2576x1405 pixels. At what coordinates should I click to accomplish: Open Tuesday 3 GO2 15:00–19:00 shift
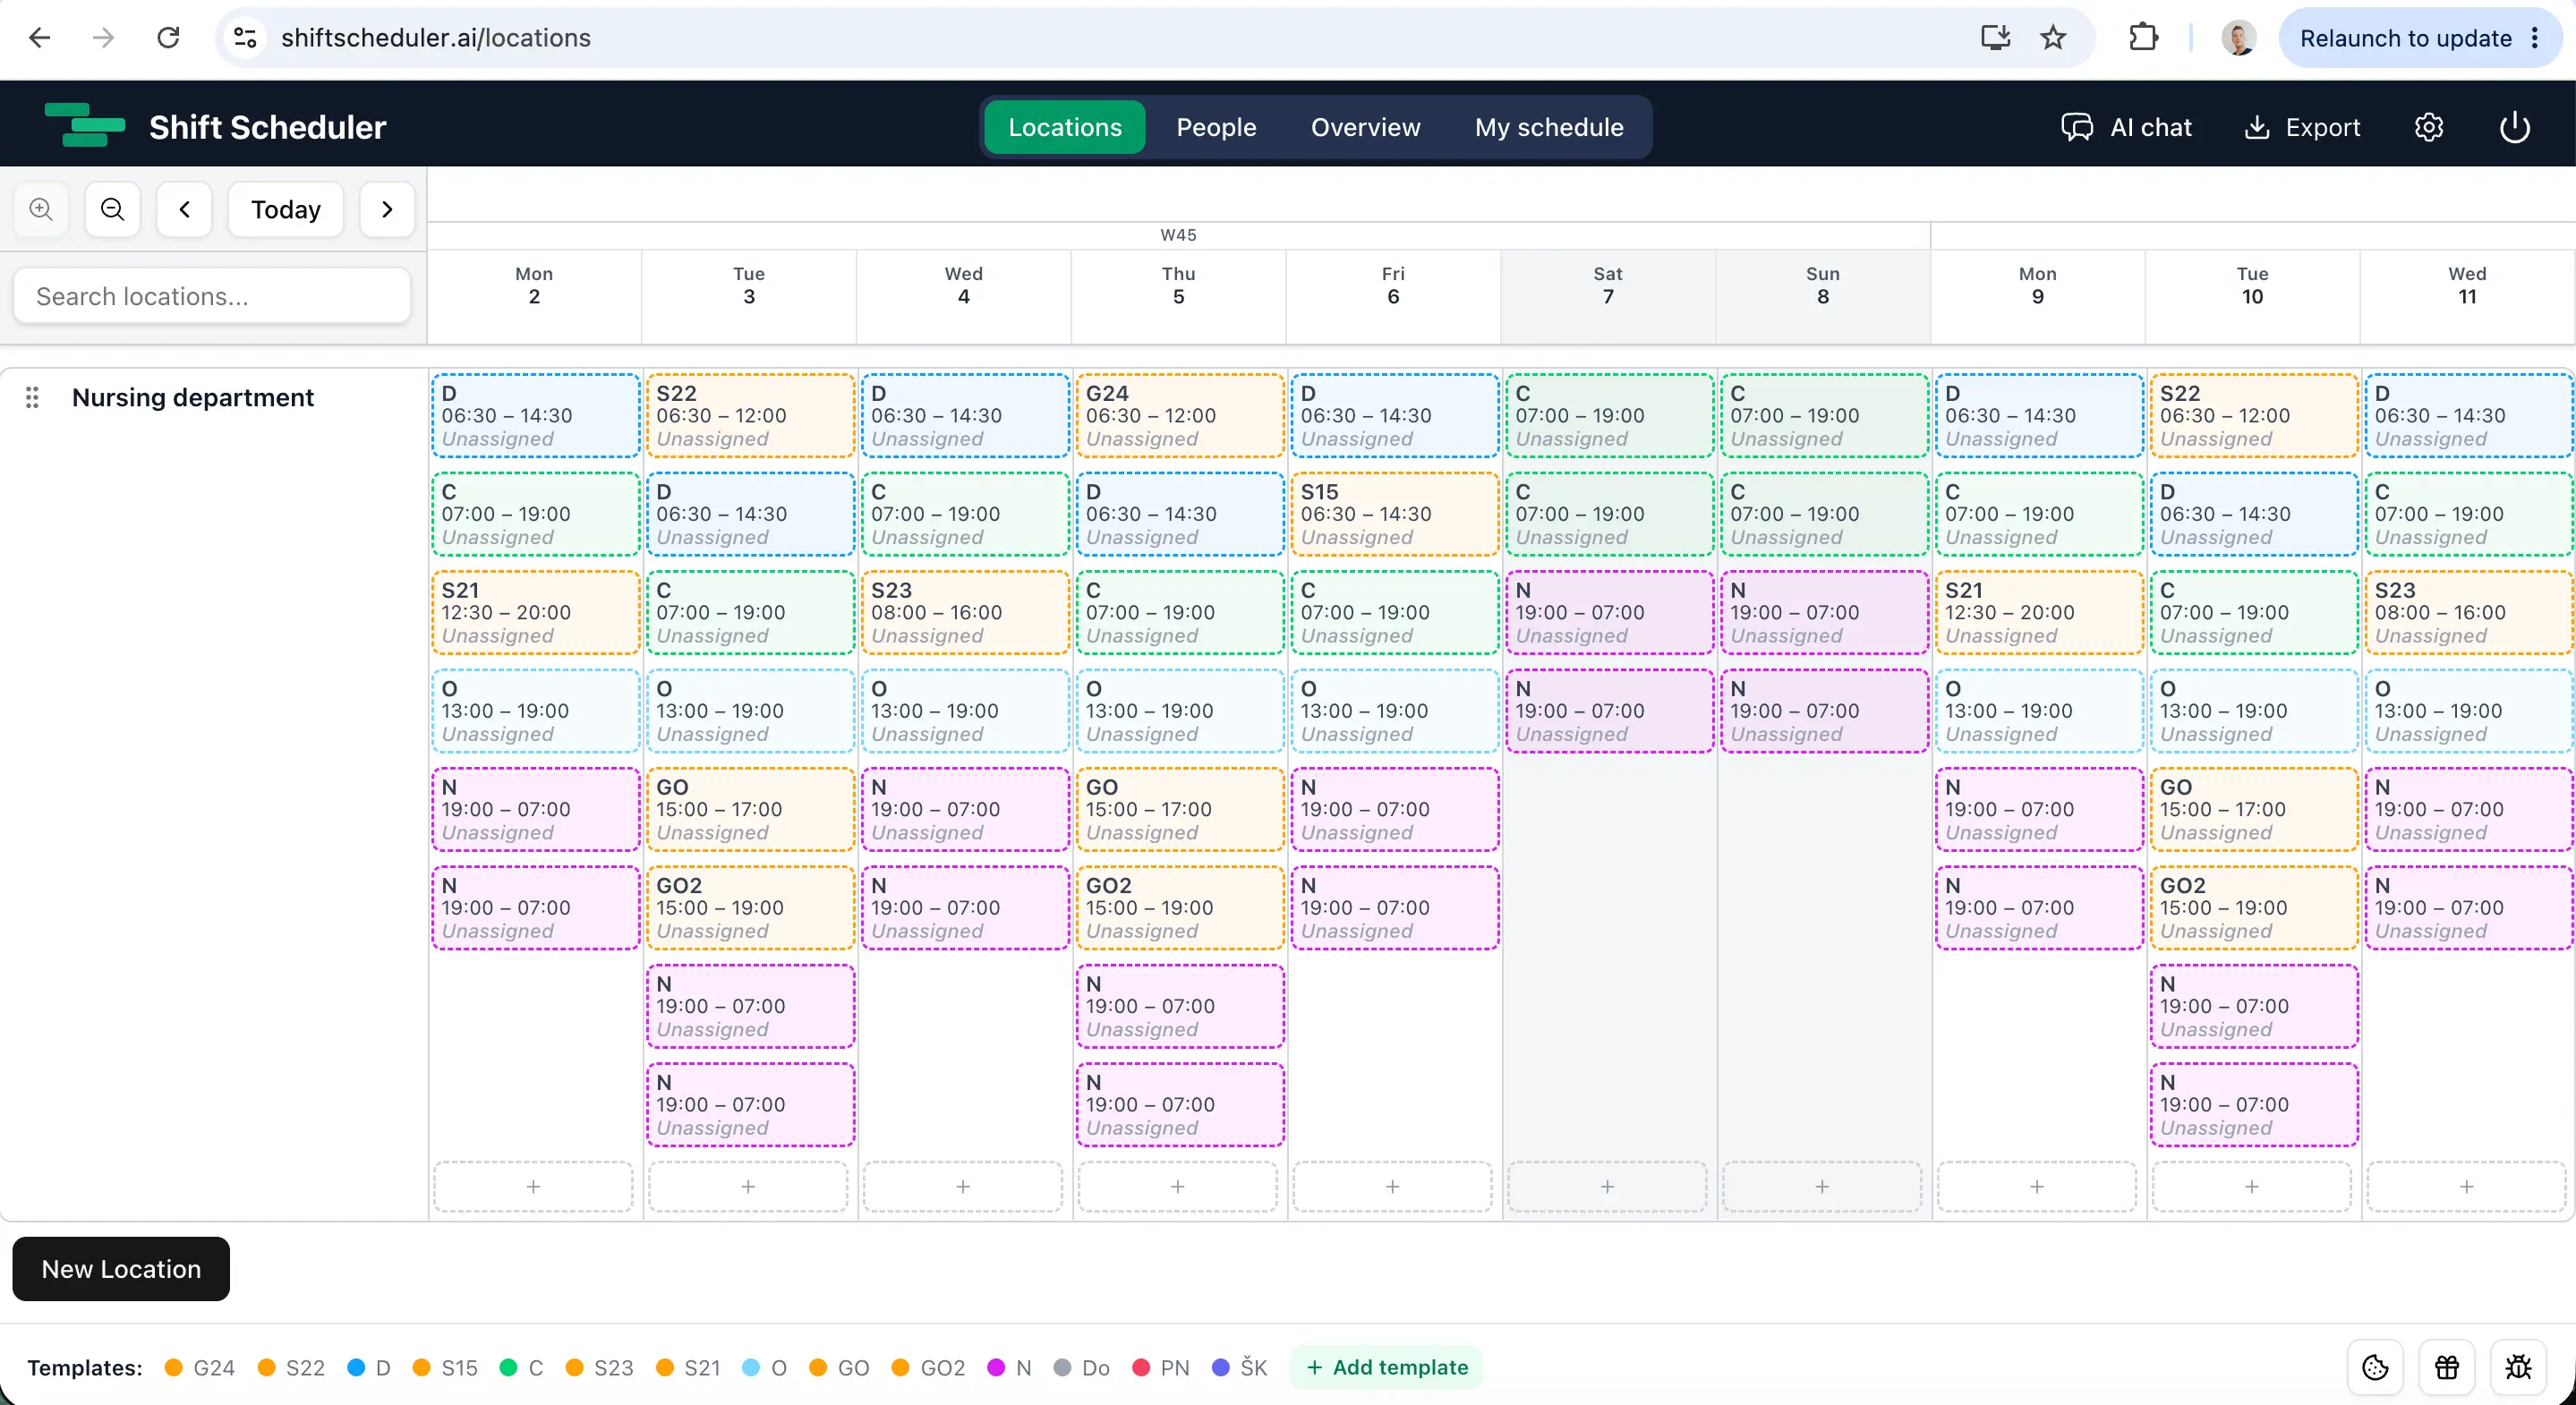(750, 907)
